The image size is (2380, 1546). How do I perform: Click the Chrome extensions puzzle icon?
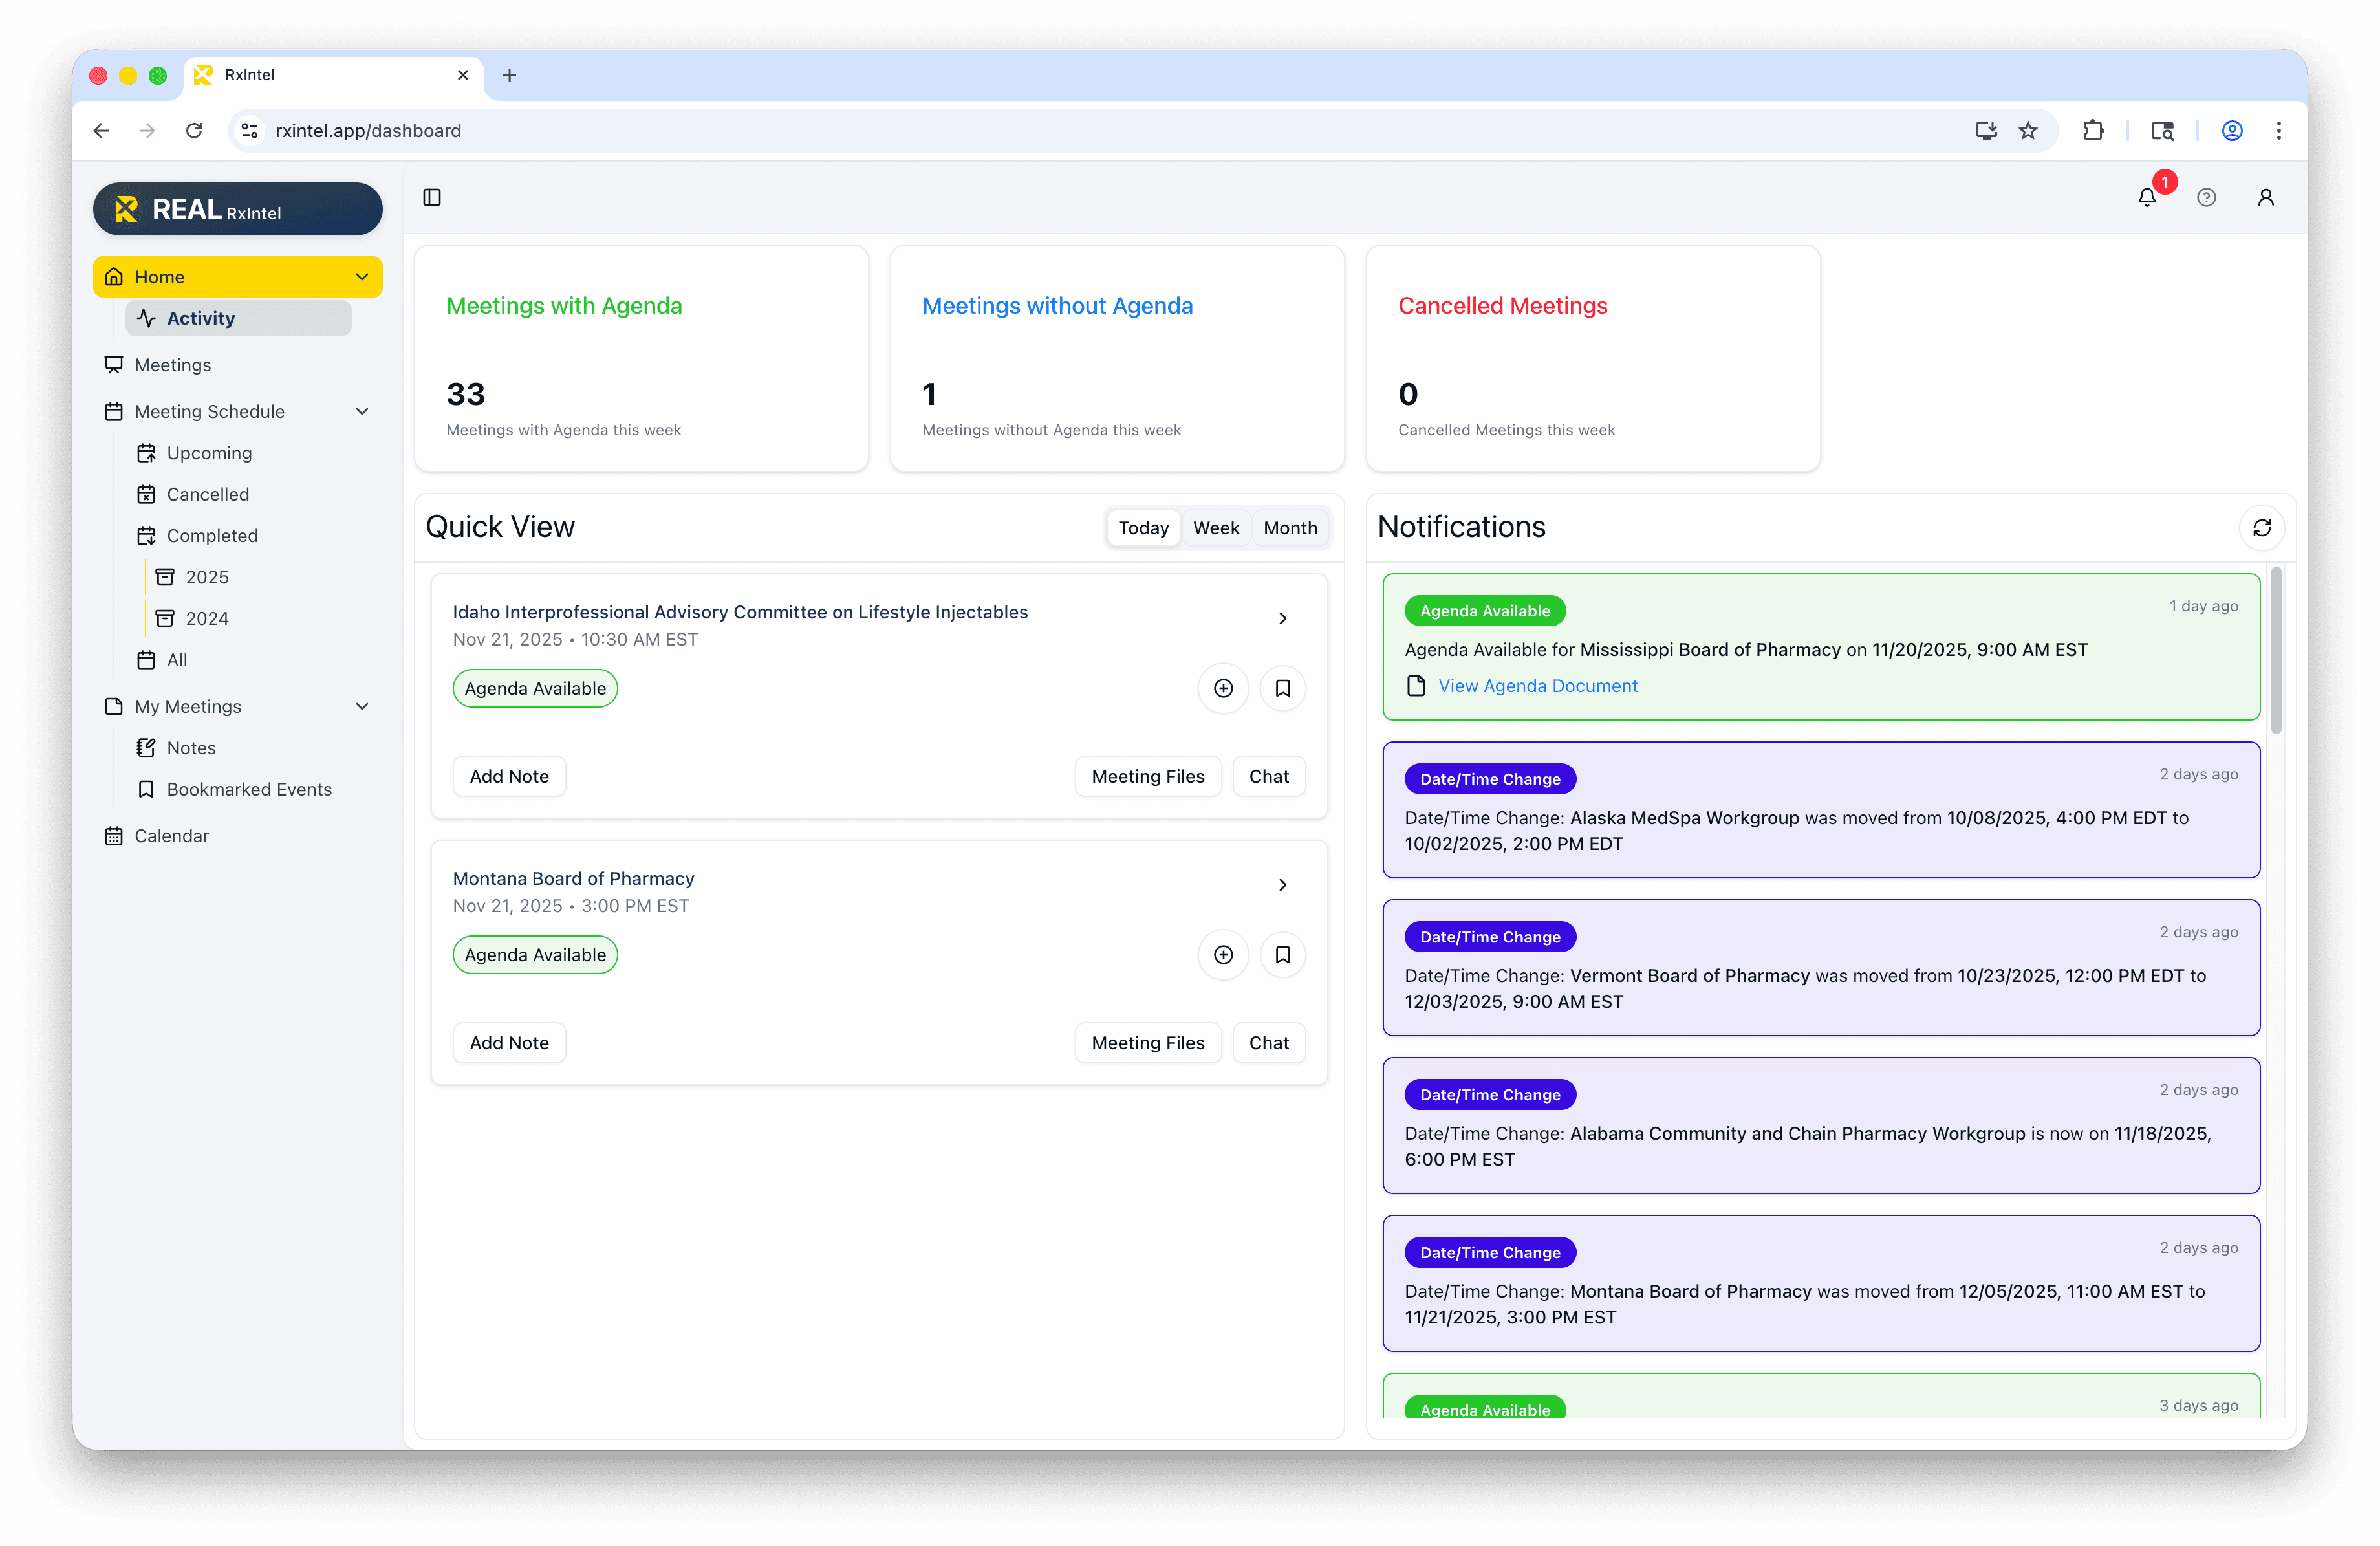(2093, 130)
